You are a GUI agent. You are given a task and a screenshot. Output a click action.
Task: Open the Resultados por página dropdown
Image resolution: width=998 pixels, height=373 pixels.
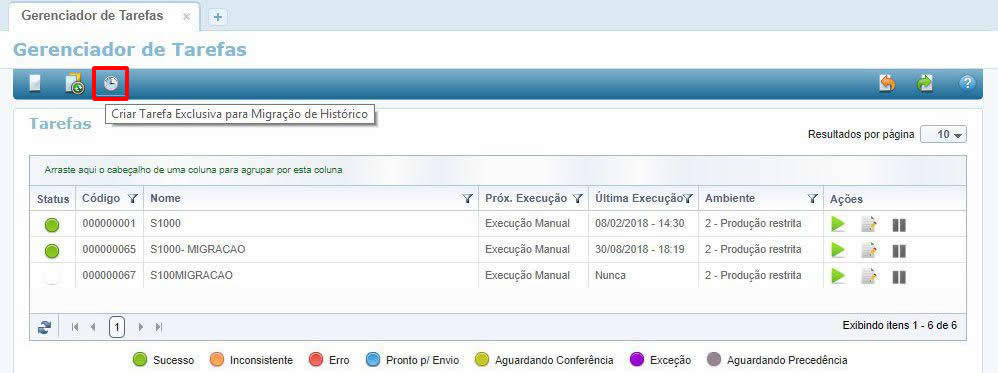[x=943, y=135]
